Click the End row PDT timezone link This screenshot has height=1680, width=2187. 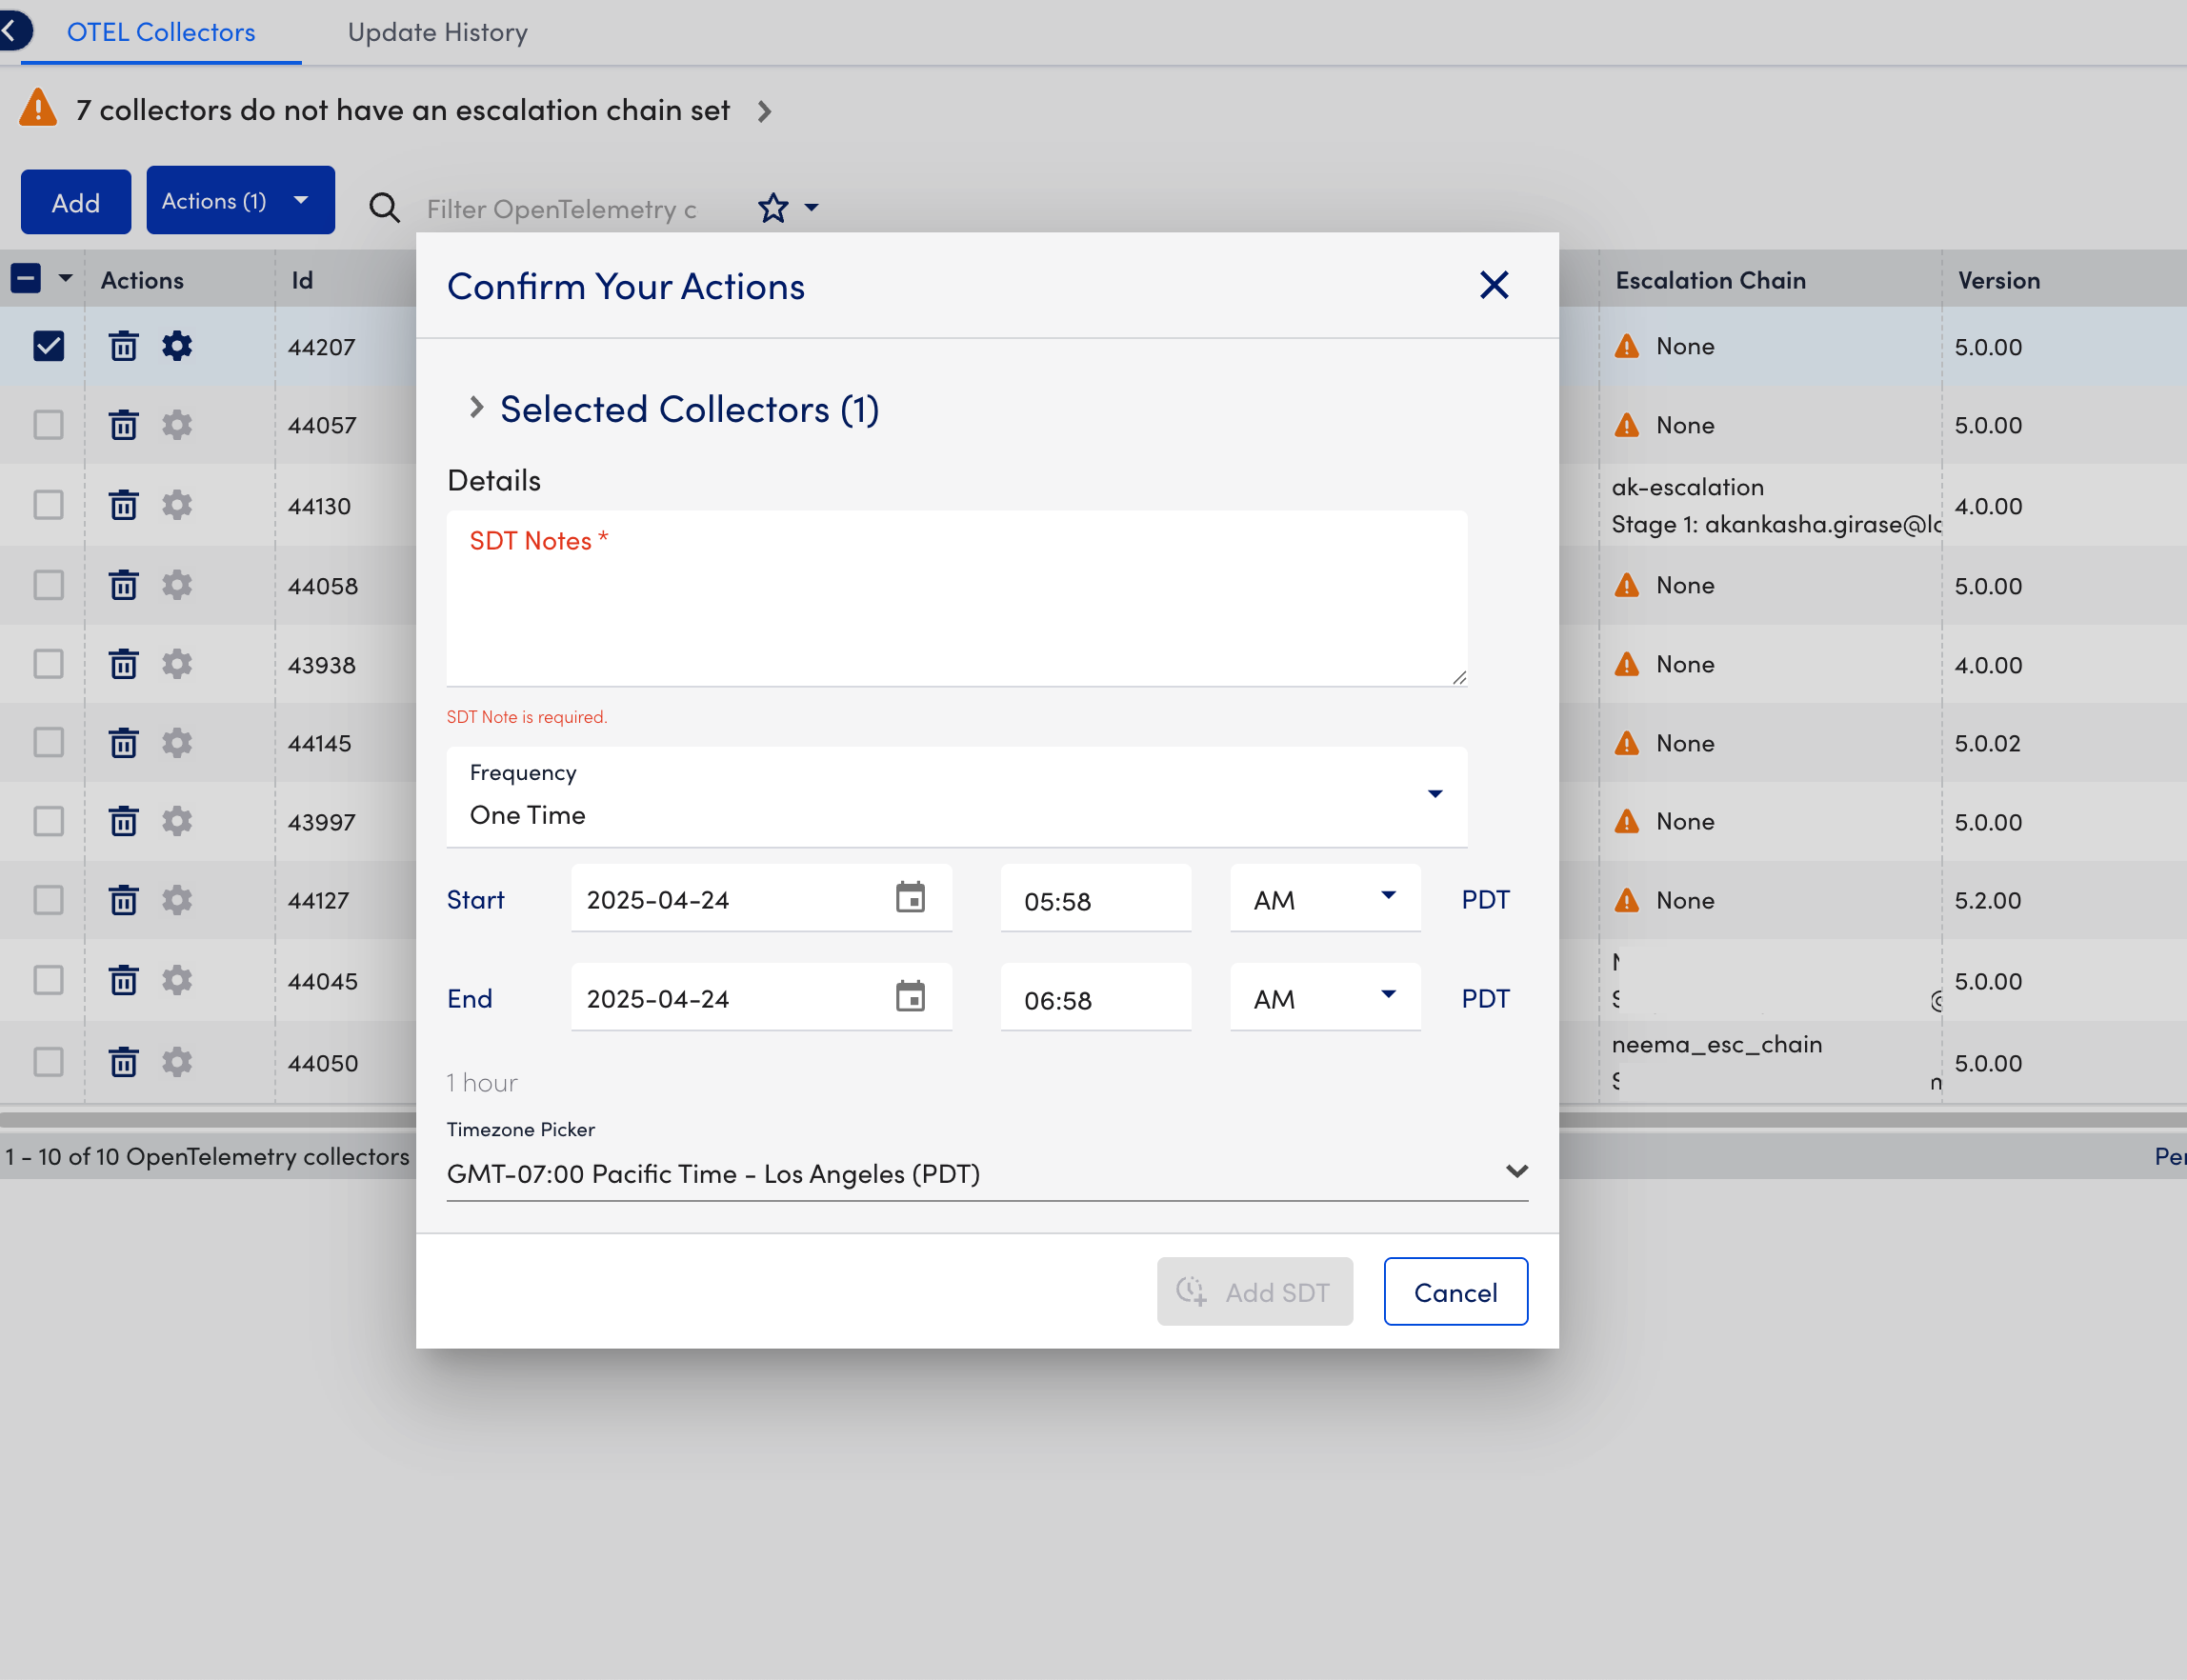click(x=1485, y=998)
